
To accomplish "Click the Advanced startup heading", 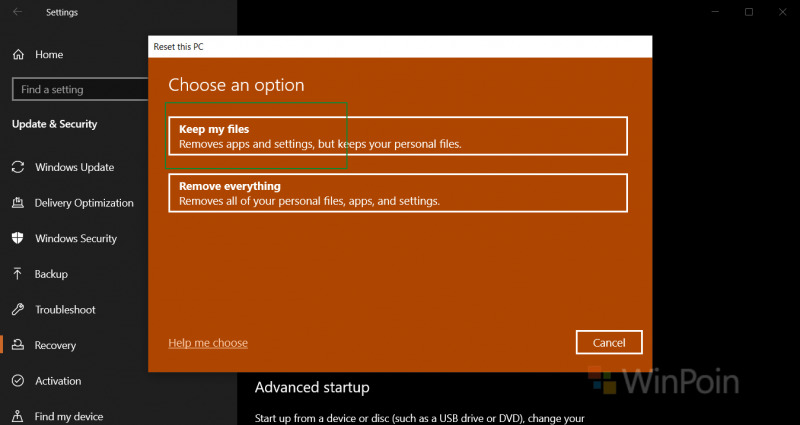I will (x=312, y=387).
